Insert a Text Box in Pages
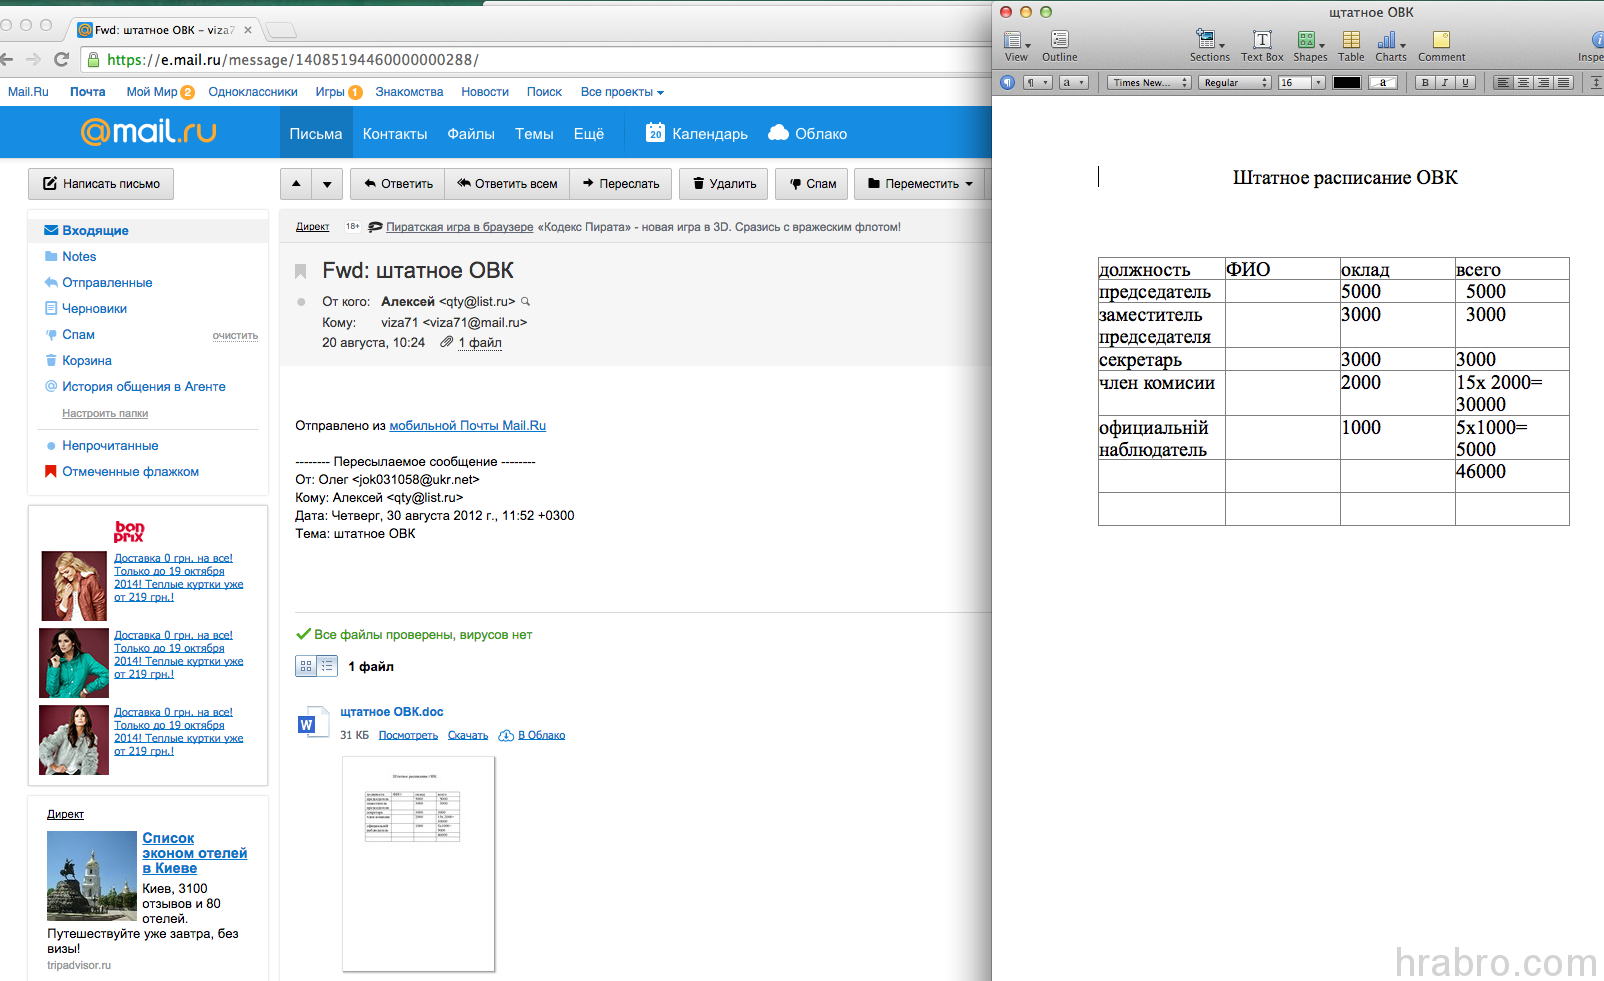 (x=1262, y=41)
